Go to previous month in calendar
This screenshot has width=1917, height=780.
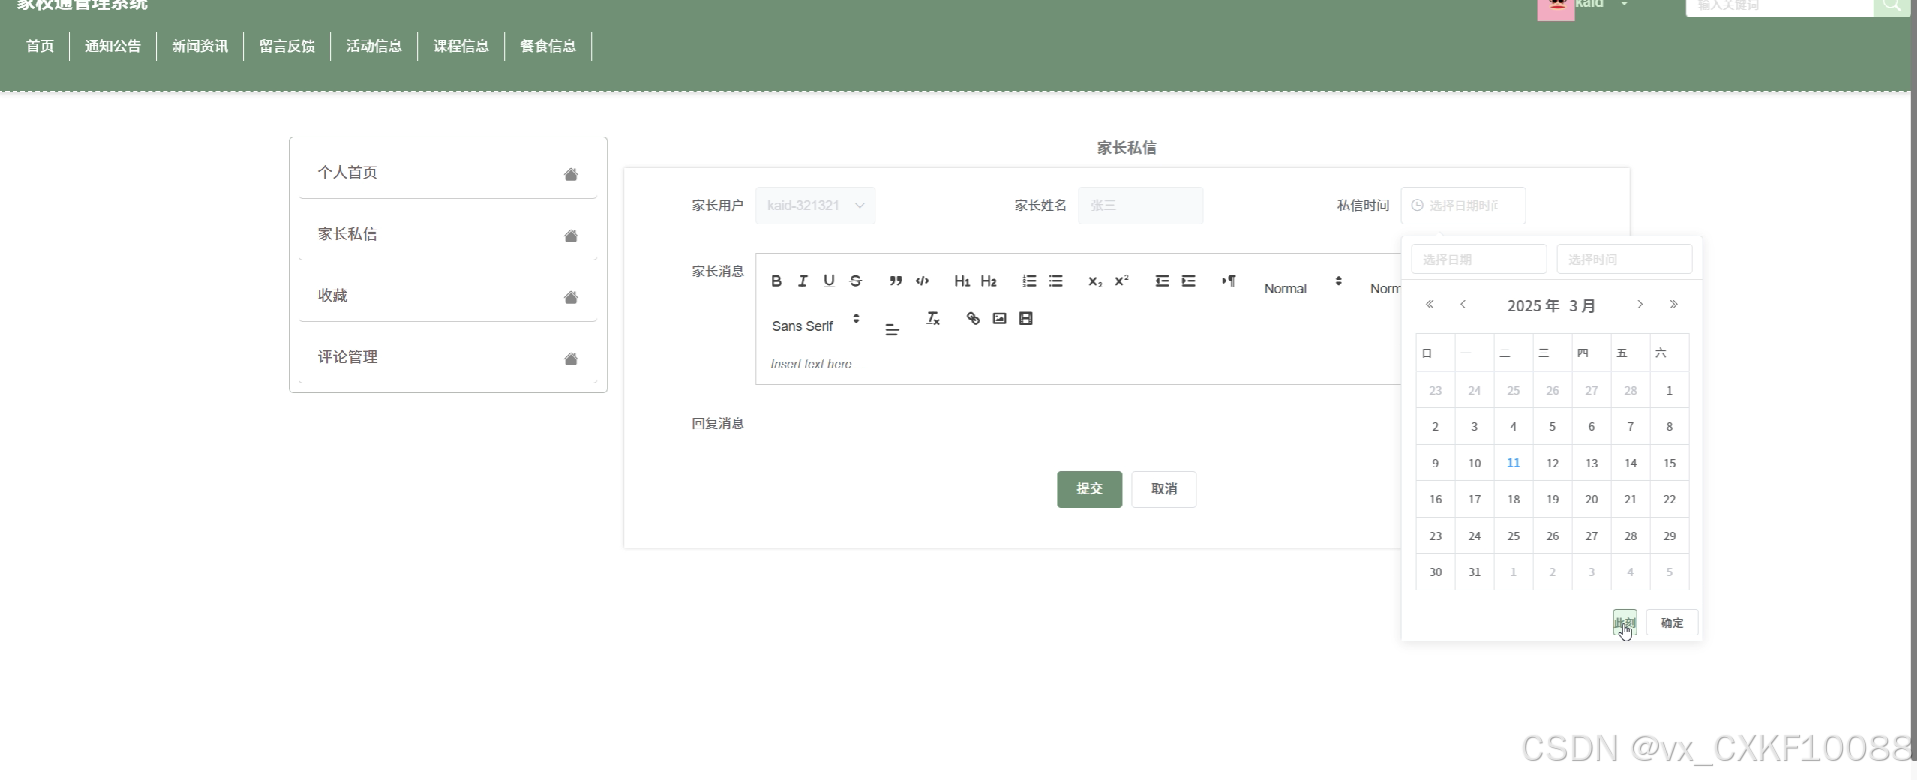click(1463, 305)
